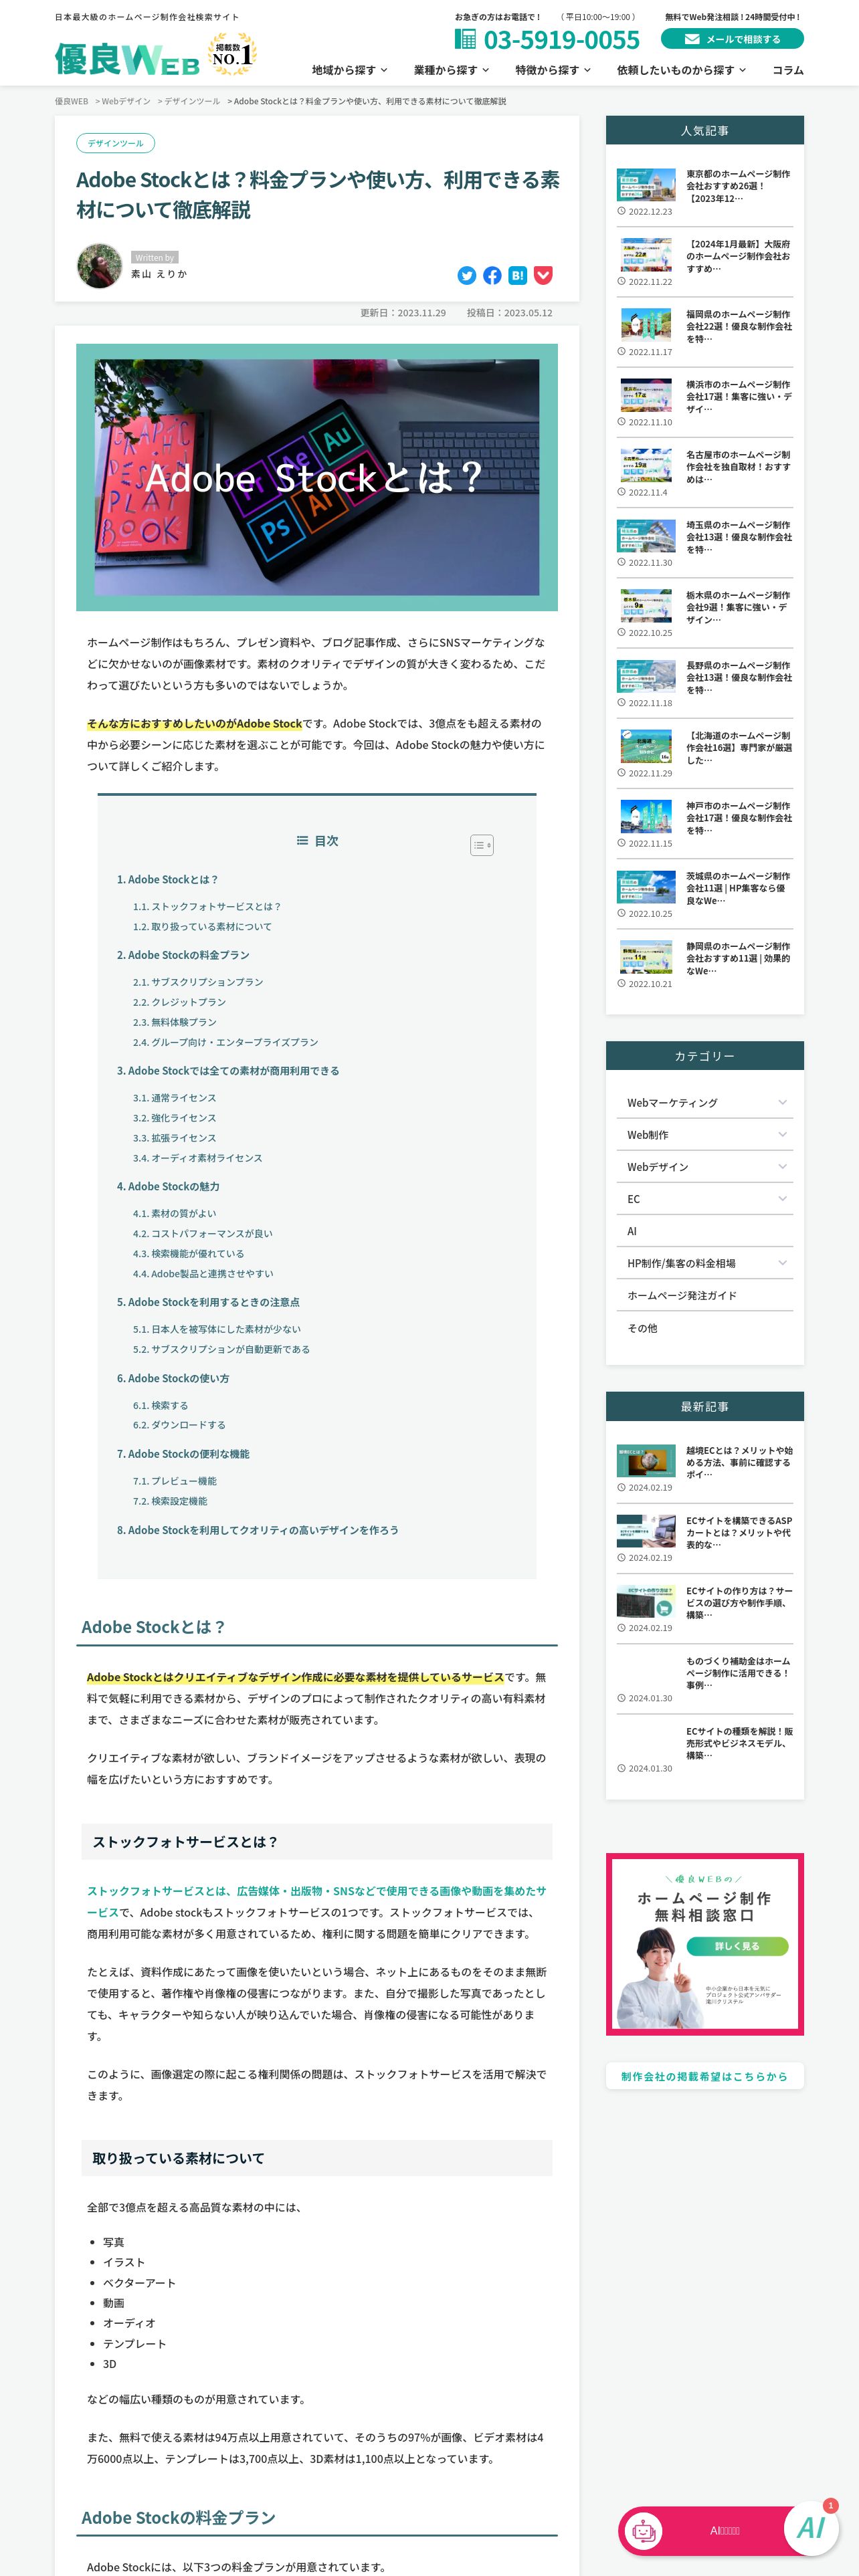The image size is (859, 2576).
Task: Expand Web制作 category chevron
Action: coord(782,1134)
